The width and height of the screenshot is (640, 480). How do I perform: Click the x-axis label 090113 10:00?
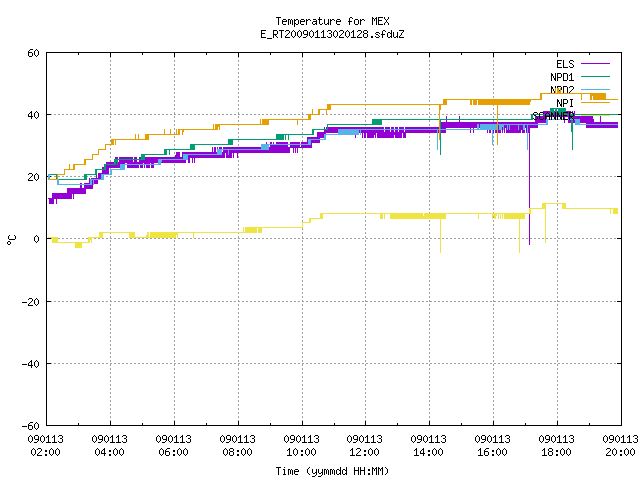tap(302, 446)
